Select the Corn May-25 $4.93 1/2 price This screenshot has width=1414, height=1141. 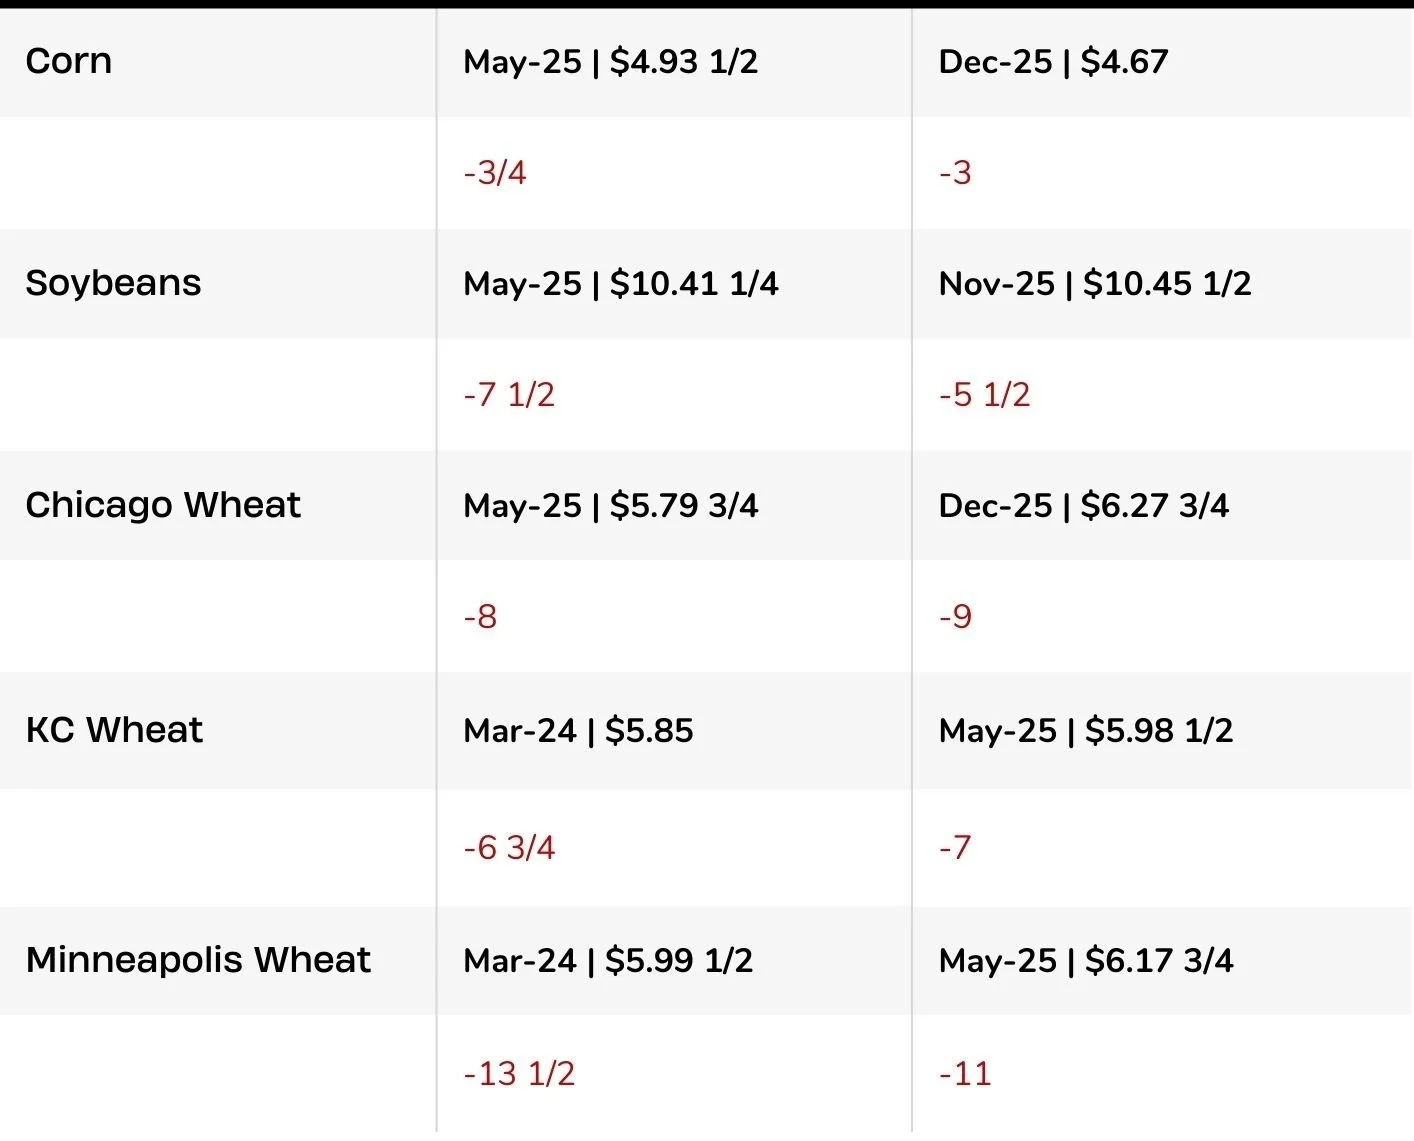[x=611, y=62]
